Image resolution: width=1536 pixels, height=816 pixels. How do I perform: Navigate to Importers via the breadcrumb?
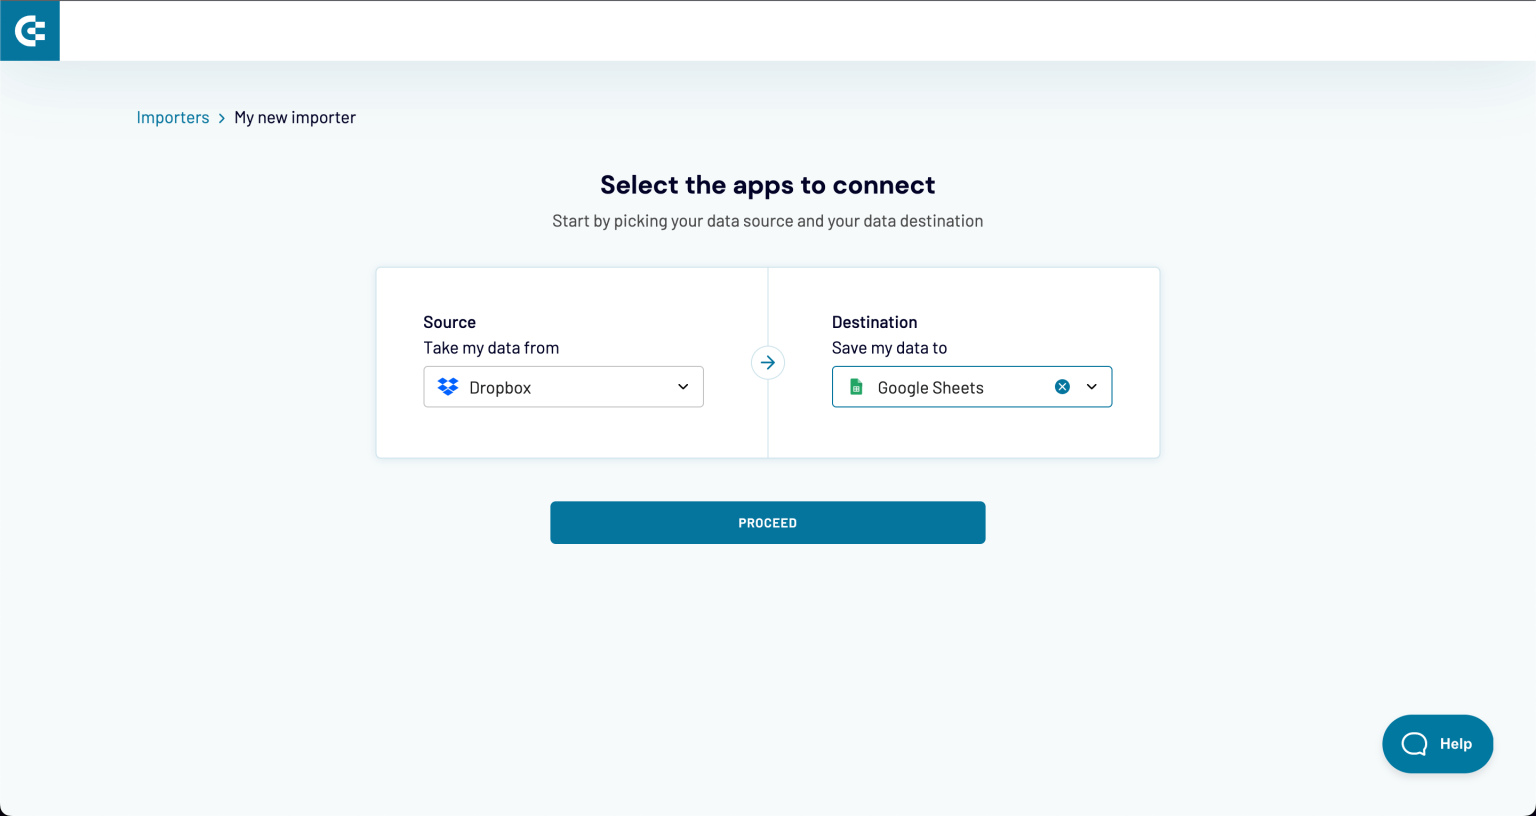pos(173,117)
